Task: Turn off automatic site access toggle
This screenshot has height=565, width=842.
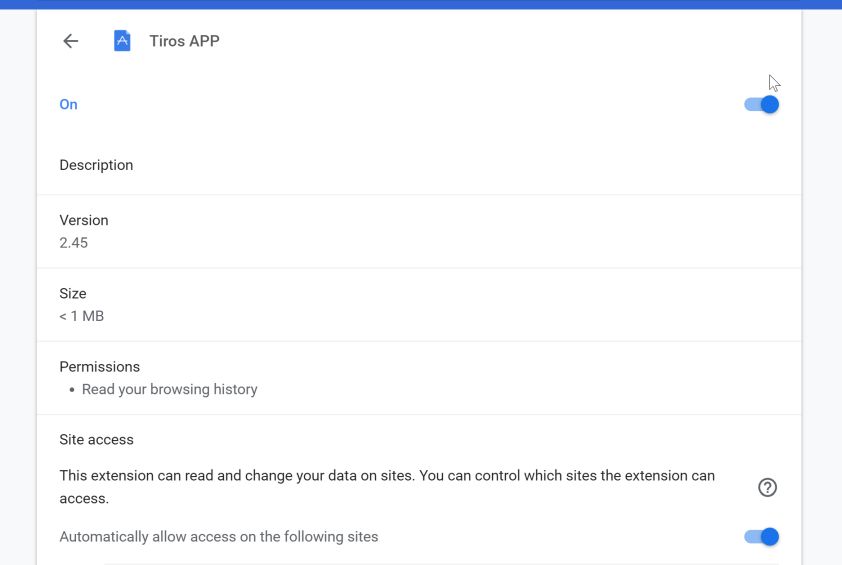Action: (762, 537)
